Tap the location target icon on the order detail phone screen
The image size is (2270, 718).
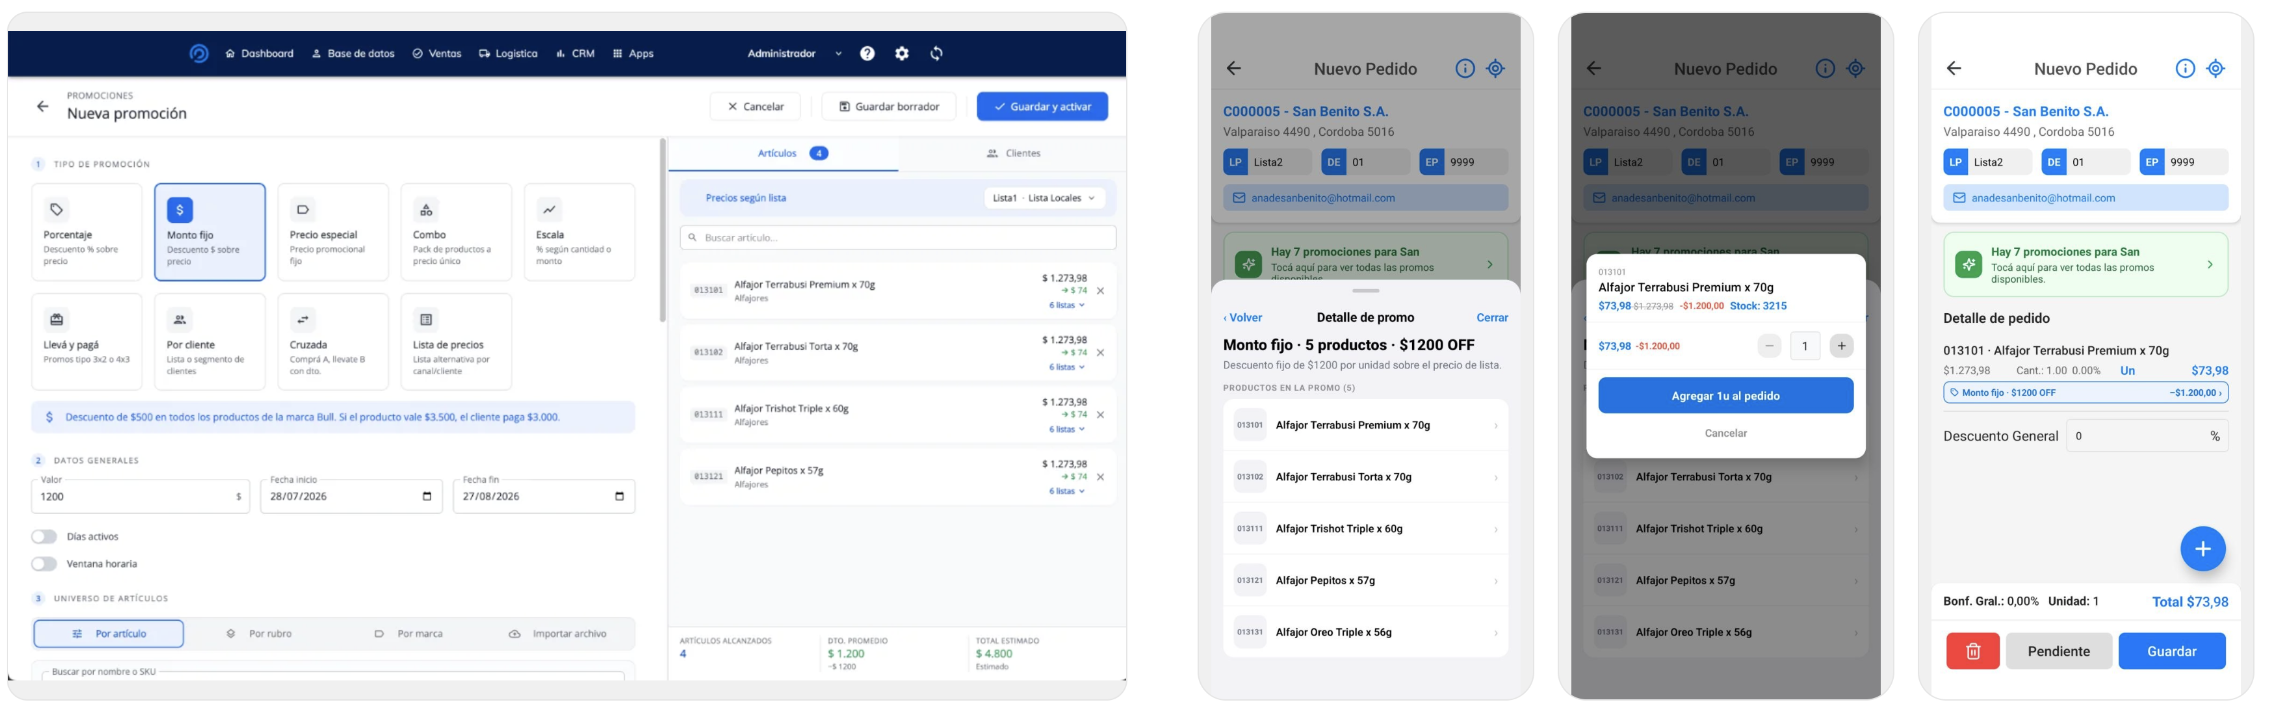point(2216,69)
